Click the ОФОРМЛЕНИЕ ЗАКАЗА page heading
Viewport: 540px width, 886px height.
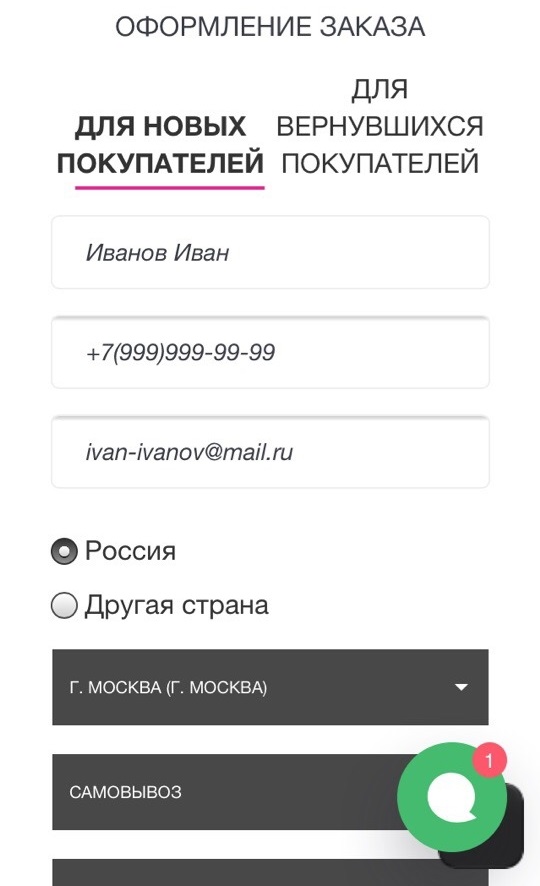tap(270, 27)
